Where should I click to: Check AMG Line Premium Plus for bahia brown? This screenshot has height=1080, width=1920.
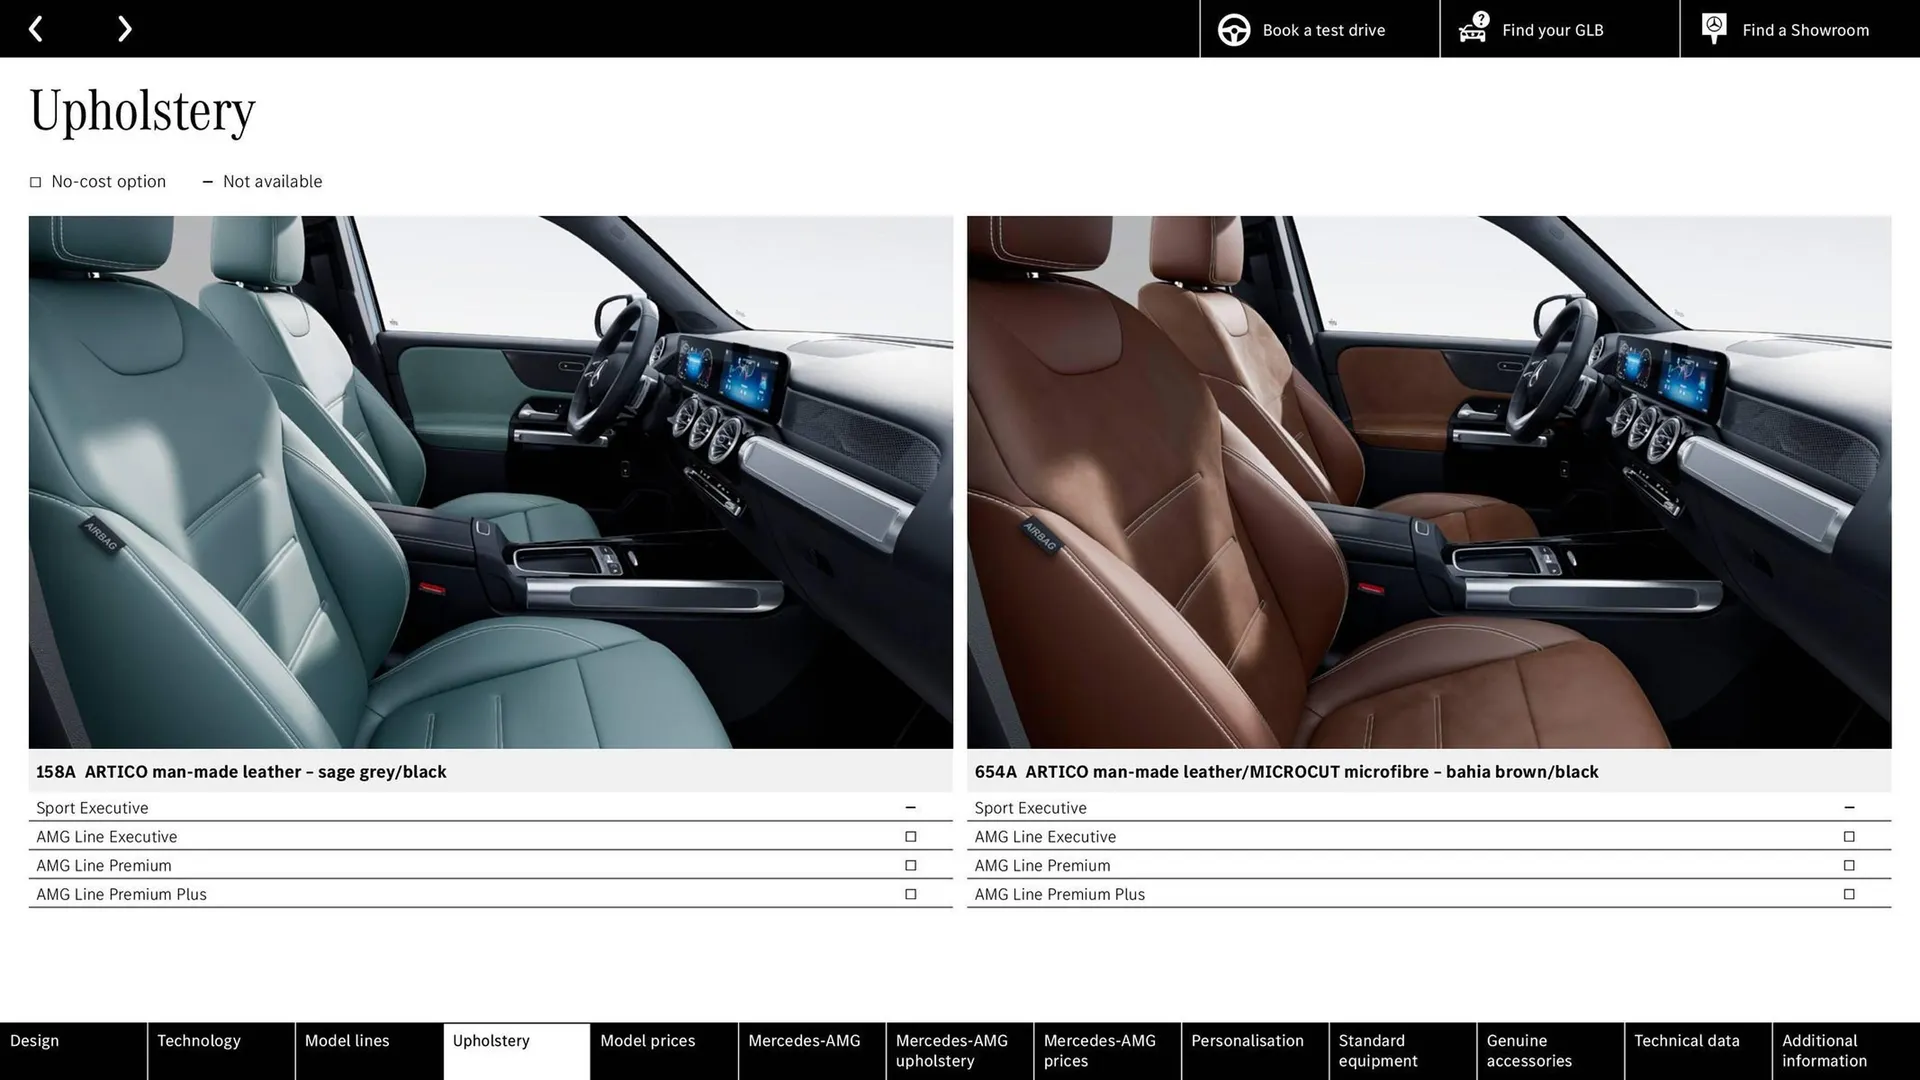(1850, 894)
